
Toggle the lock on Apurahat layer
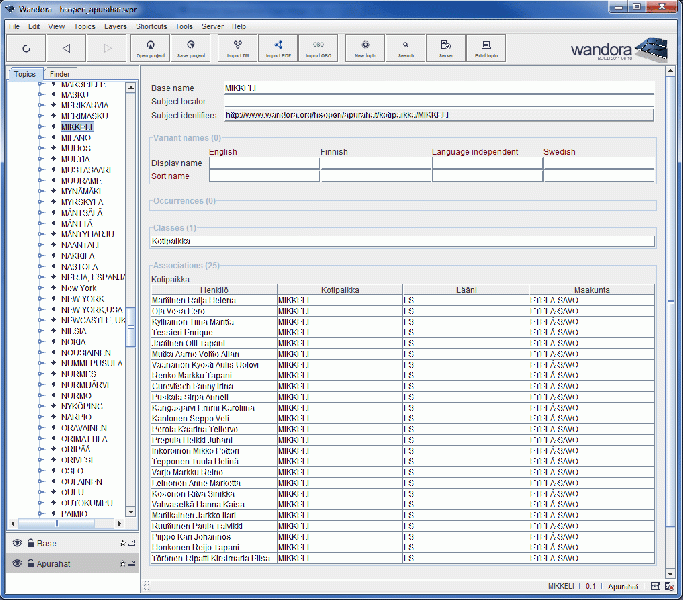30,564
